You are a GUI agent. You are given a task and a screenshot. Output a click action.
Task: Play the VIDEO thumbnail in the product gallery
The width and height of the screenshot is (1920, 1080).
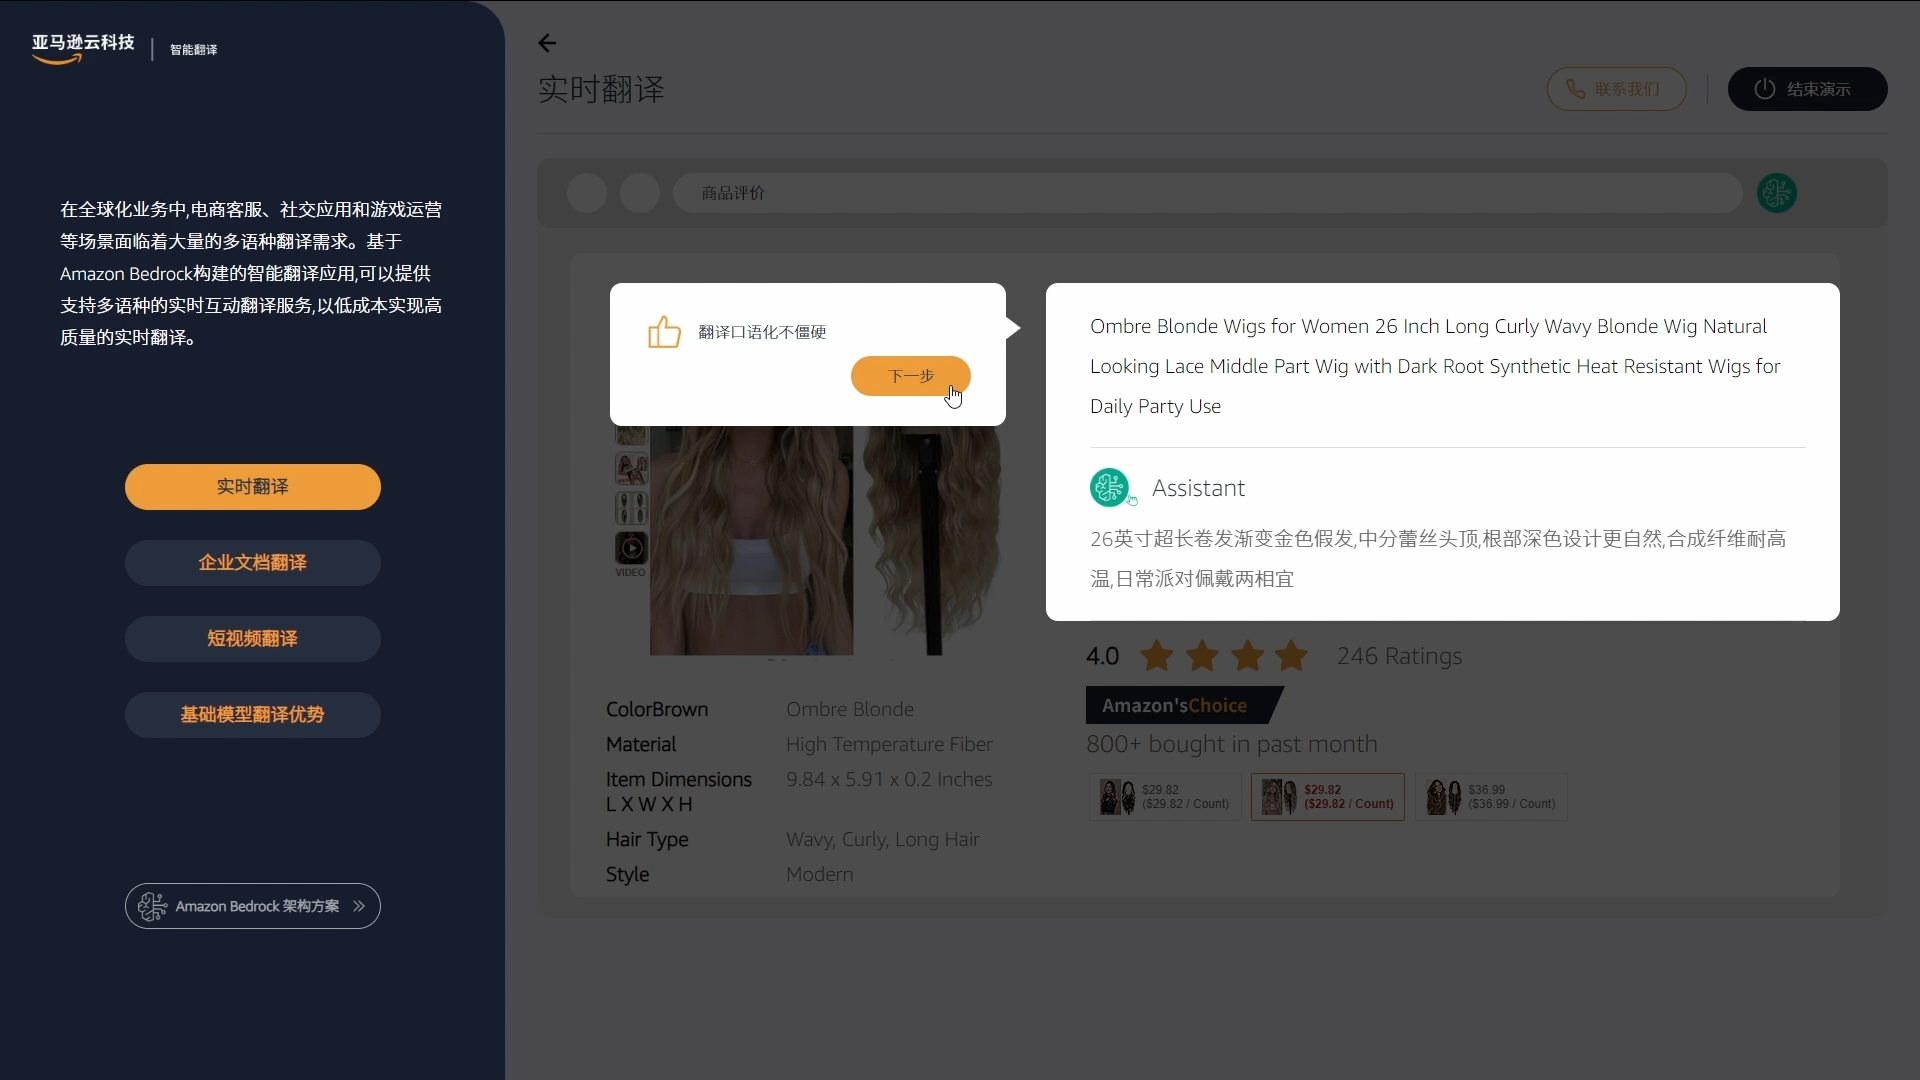click(631, 548)
